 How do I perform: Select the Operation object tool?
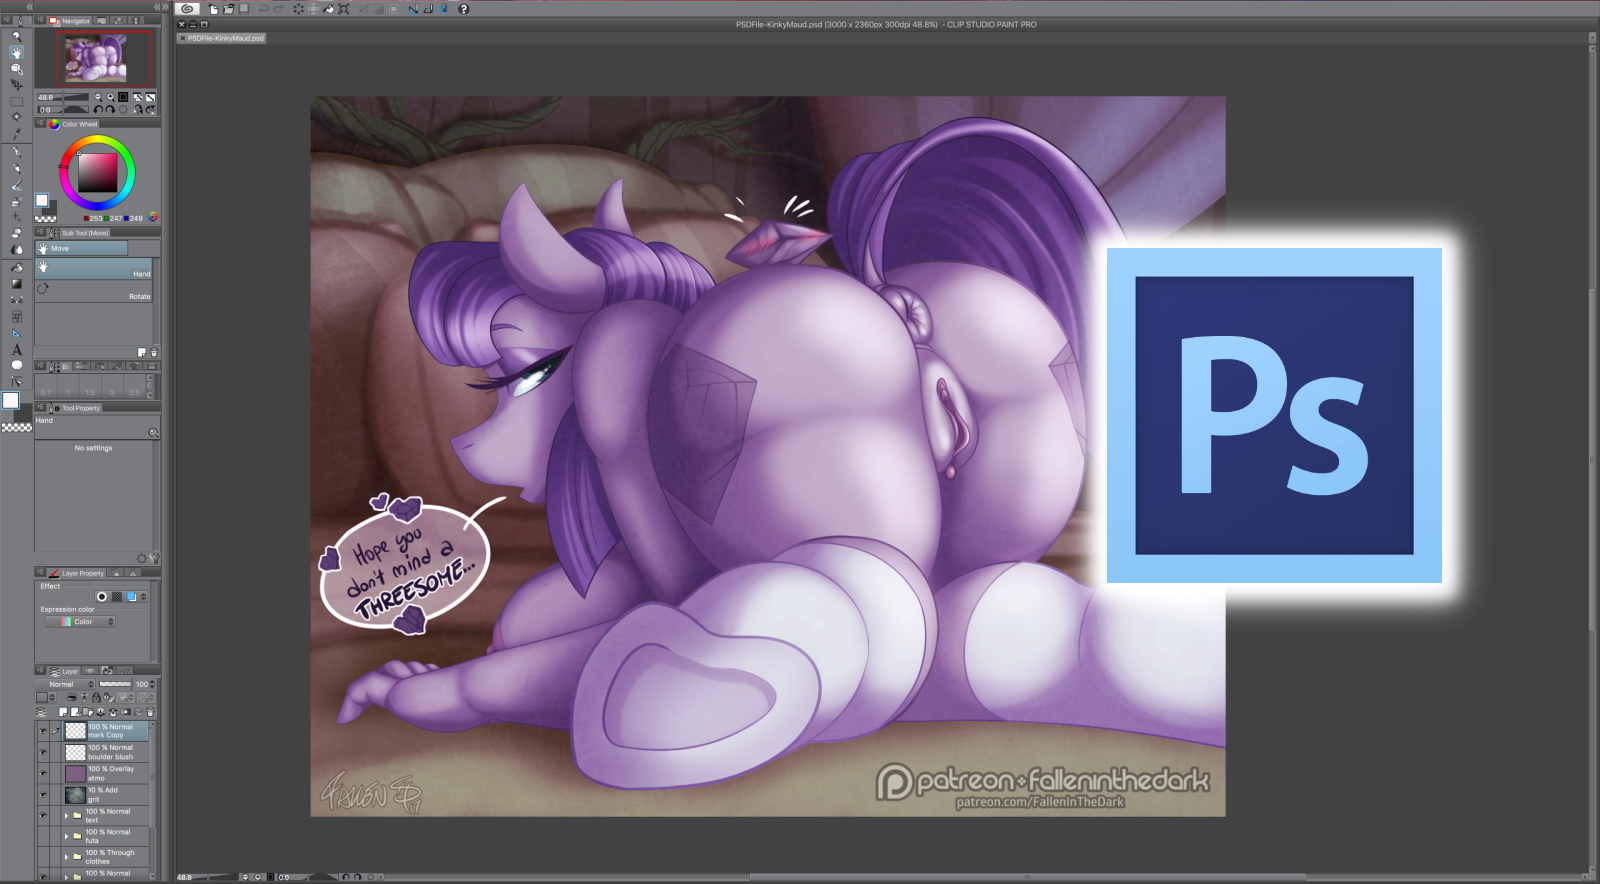[x=16, y=69]
